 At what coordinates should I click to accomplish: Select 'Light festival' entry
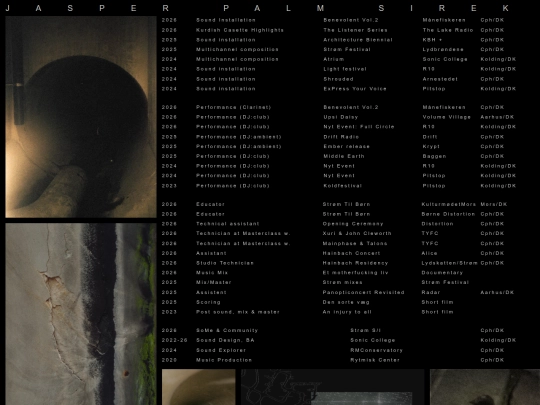[x=345, y=69]
